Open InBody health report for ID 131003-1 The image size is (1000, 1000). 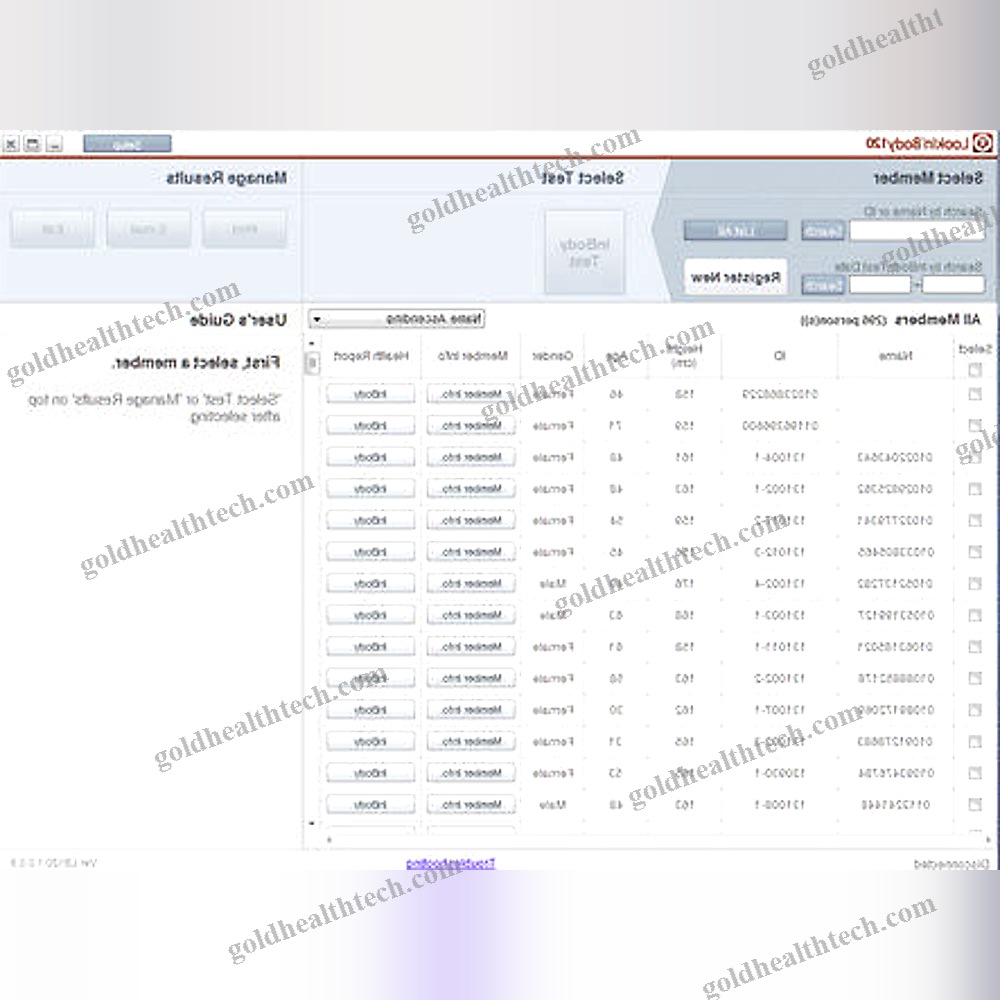371,615
